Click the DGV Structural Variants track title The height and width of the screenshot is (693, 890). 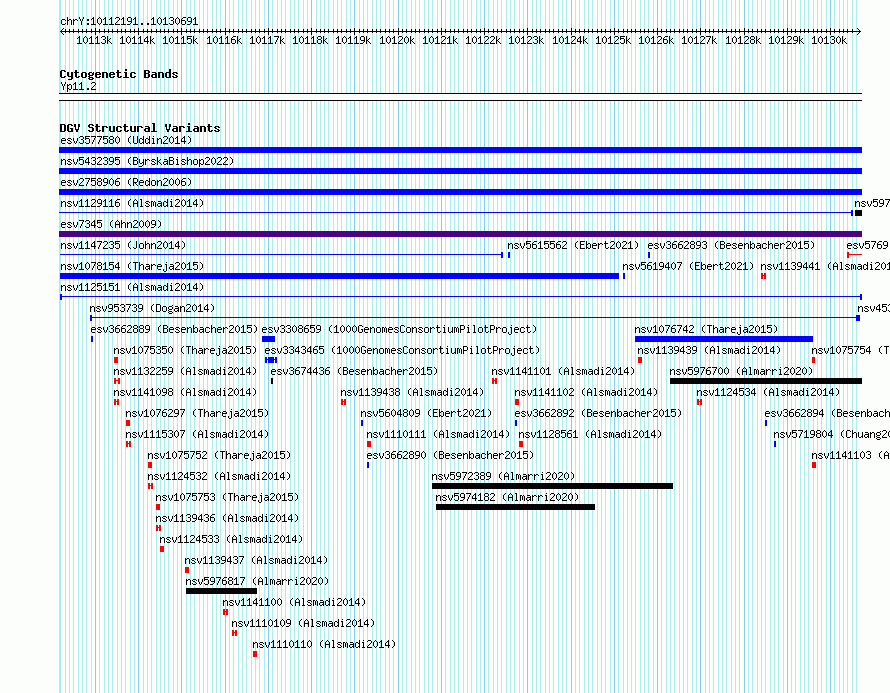click(140, 128)
